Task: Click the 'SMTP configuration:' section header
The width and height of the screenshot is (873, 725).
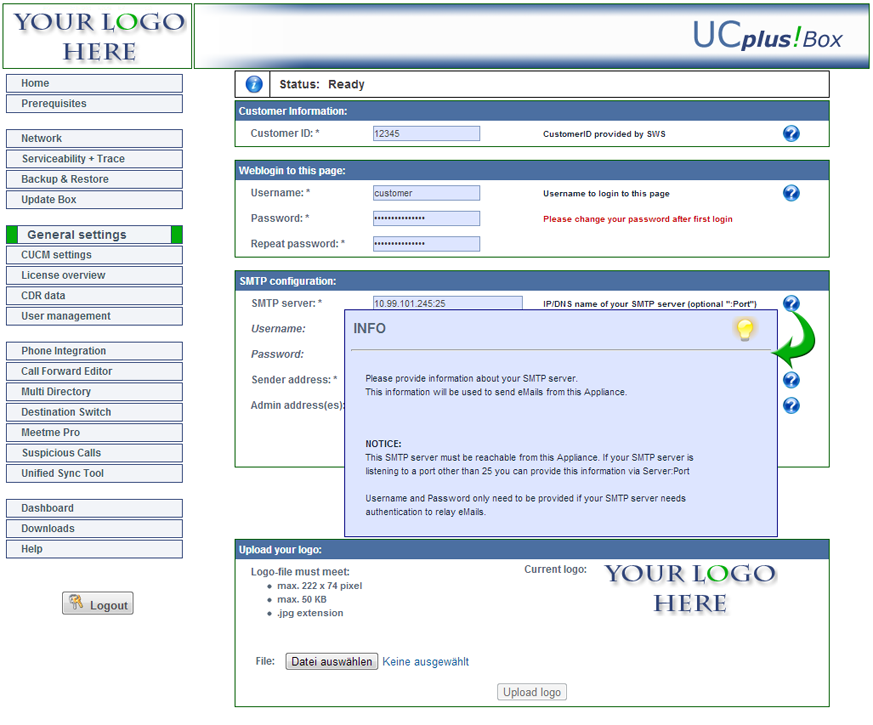Action: coord(288,281)
